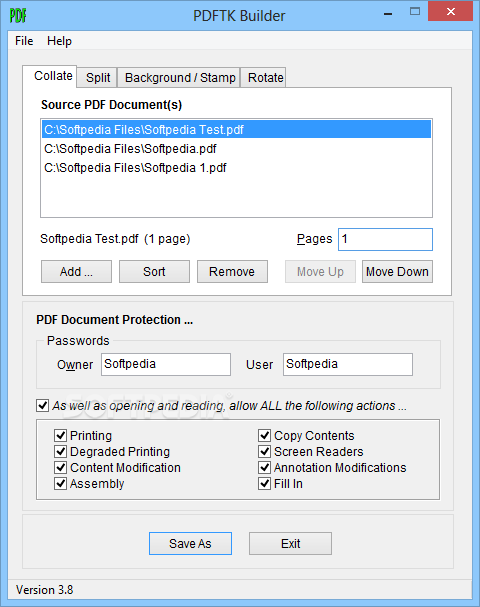Minimize the PDFTK Builder window

coord(388,13)
